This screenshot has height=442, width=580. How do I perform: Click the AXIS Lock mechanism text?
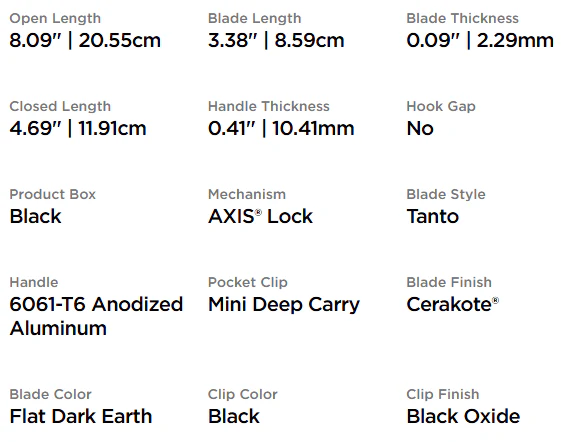point(260,216)
